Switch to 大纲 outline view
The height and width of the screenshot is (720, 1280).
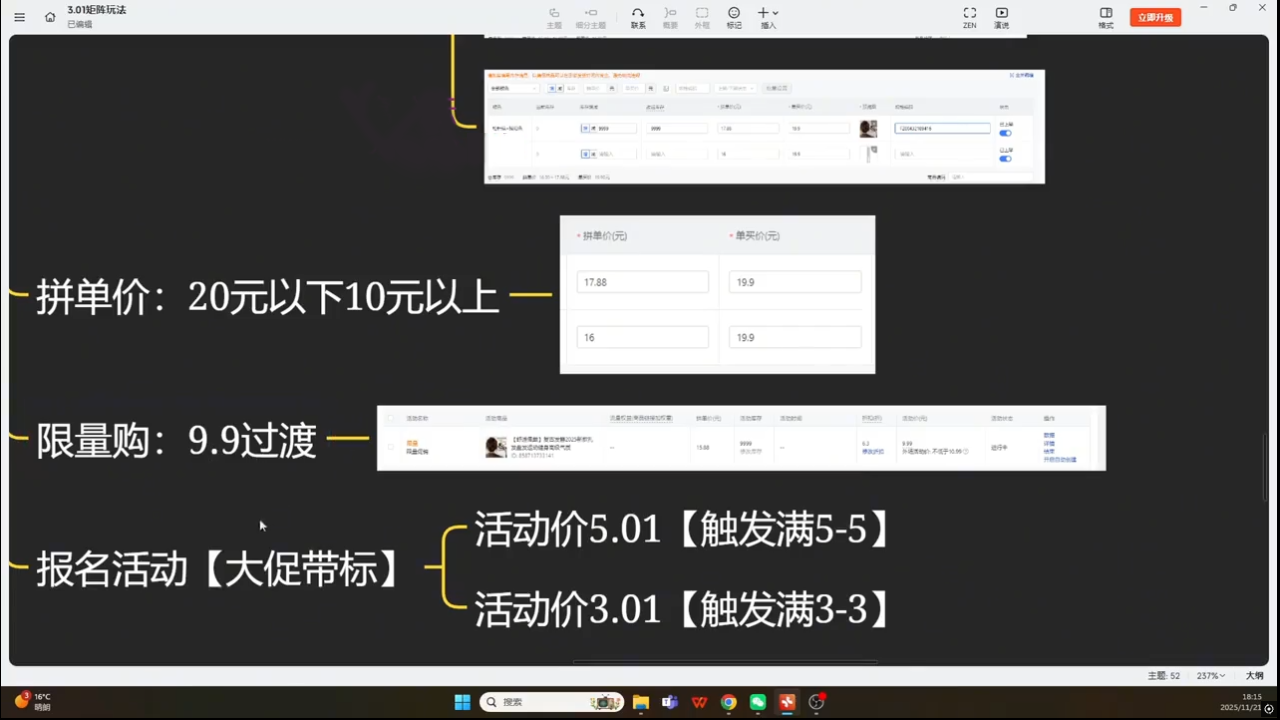(x=1254, y=676)
